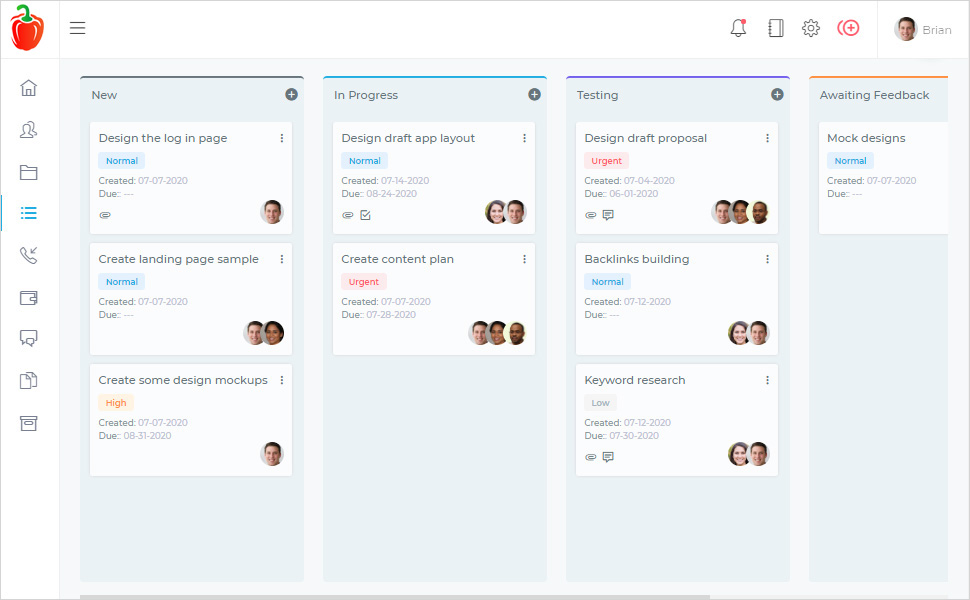Open the calls phone icon in sidebar
The width and height of the screenshot is (970, 600).
click(29, 255)
